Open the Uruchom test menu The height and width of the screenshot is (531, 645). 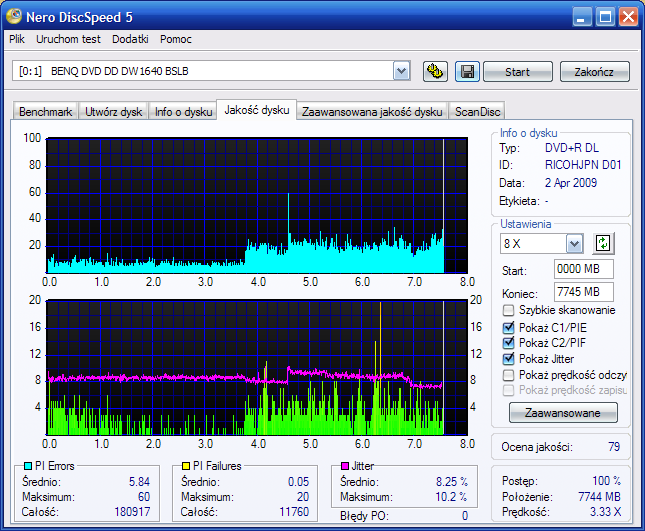68,39
